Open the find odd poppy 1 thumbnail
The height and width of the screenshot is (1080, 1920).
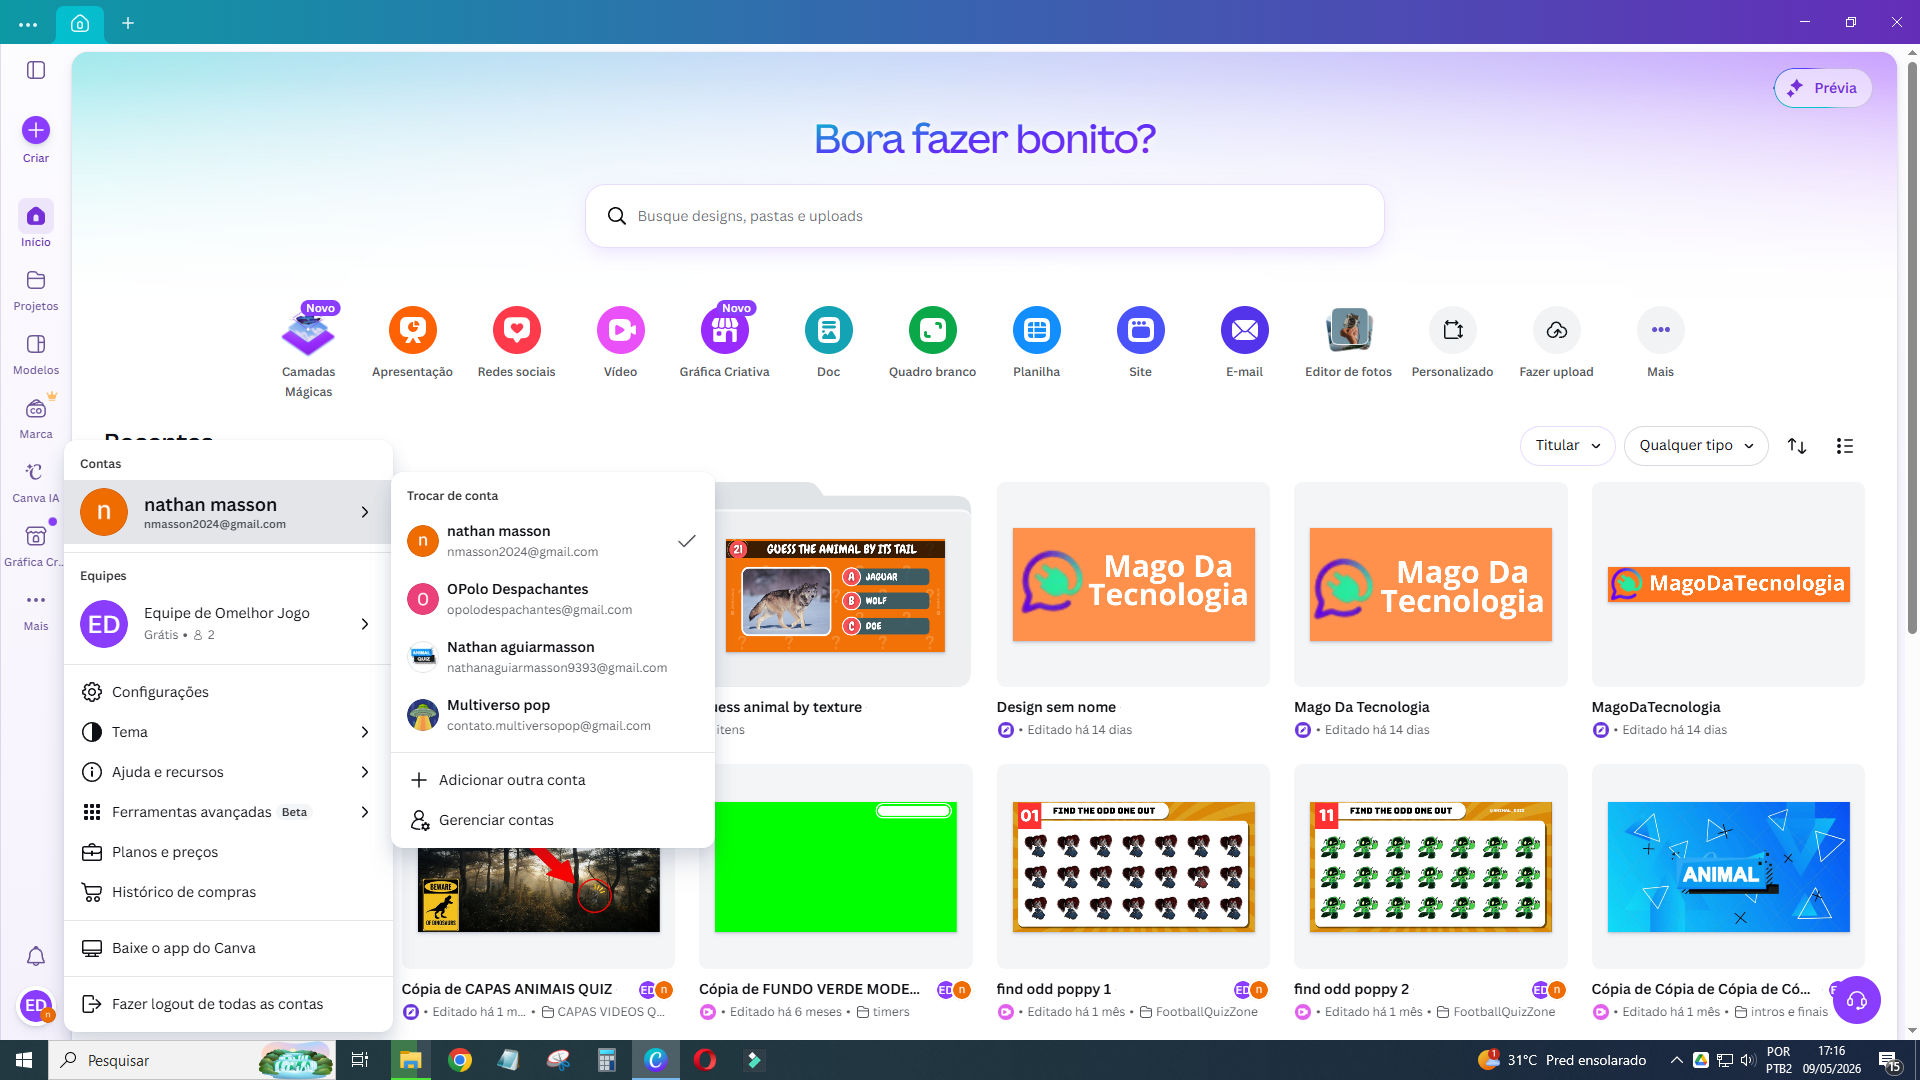click(x=1133, y=866)
